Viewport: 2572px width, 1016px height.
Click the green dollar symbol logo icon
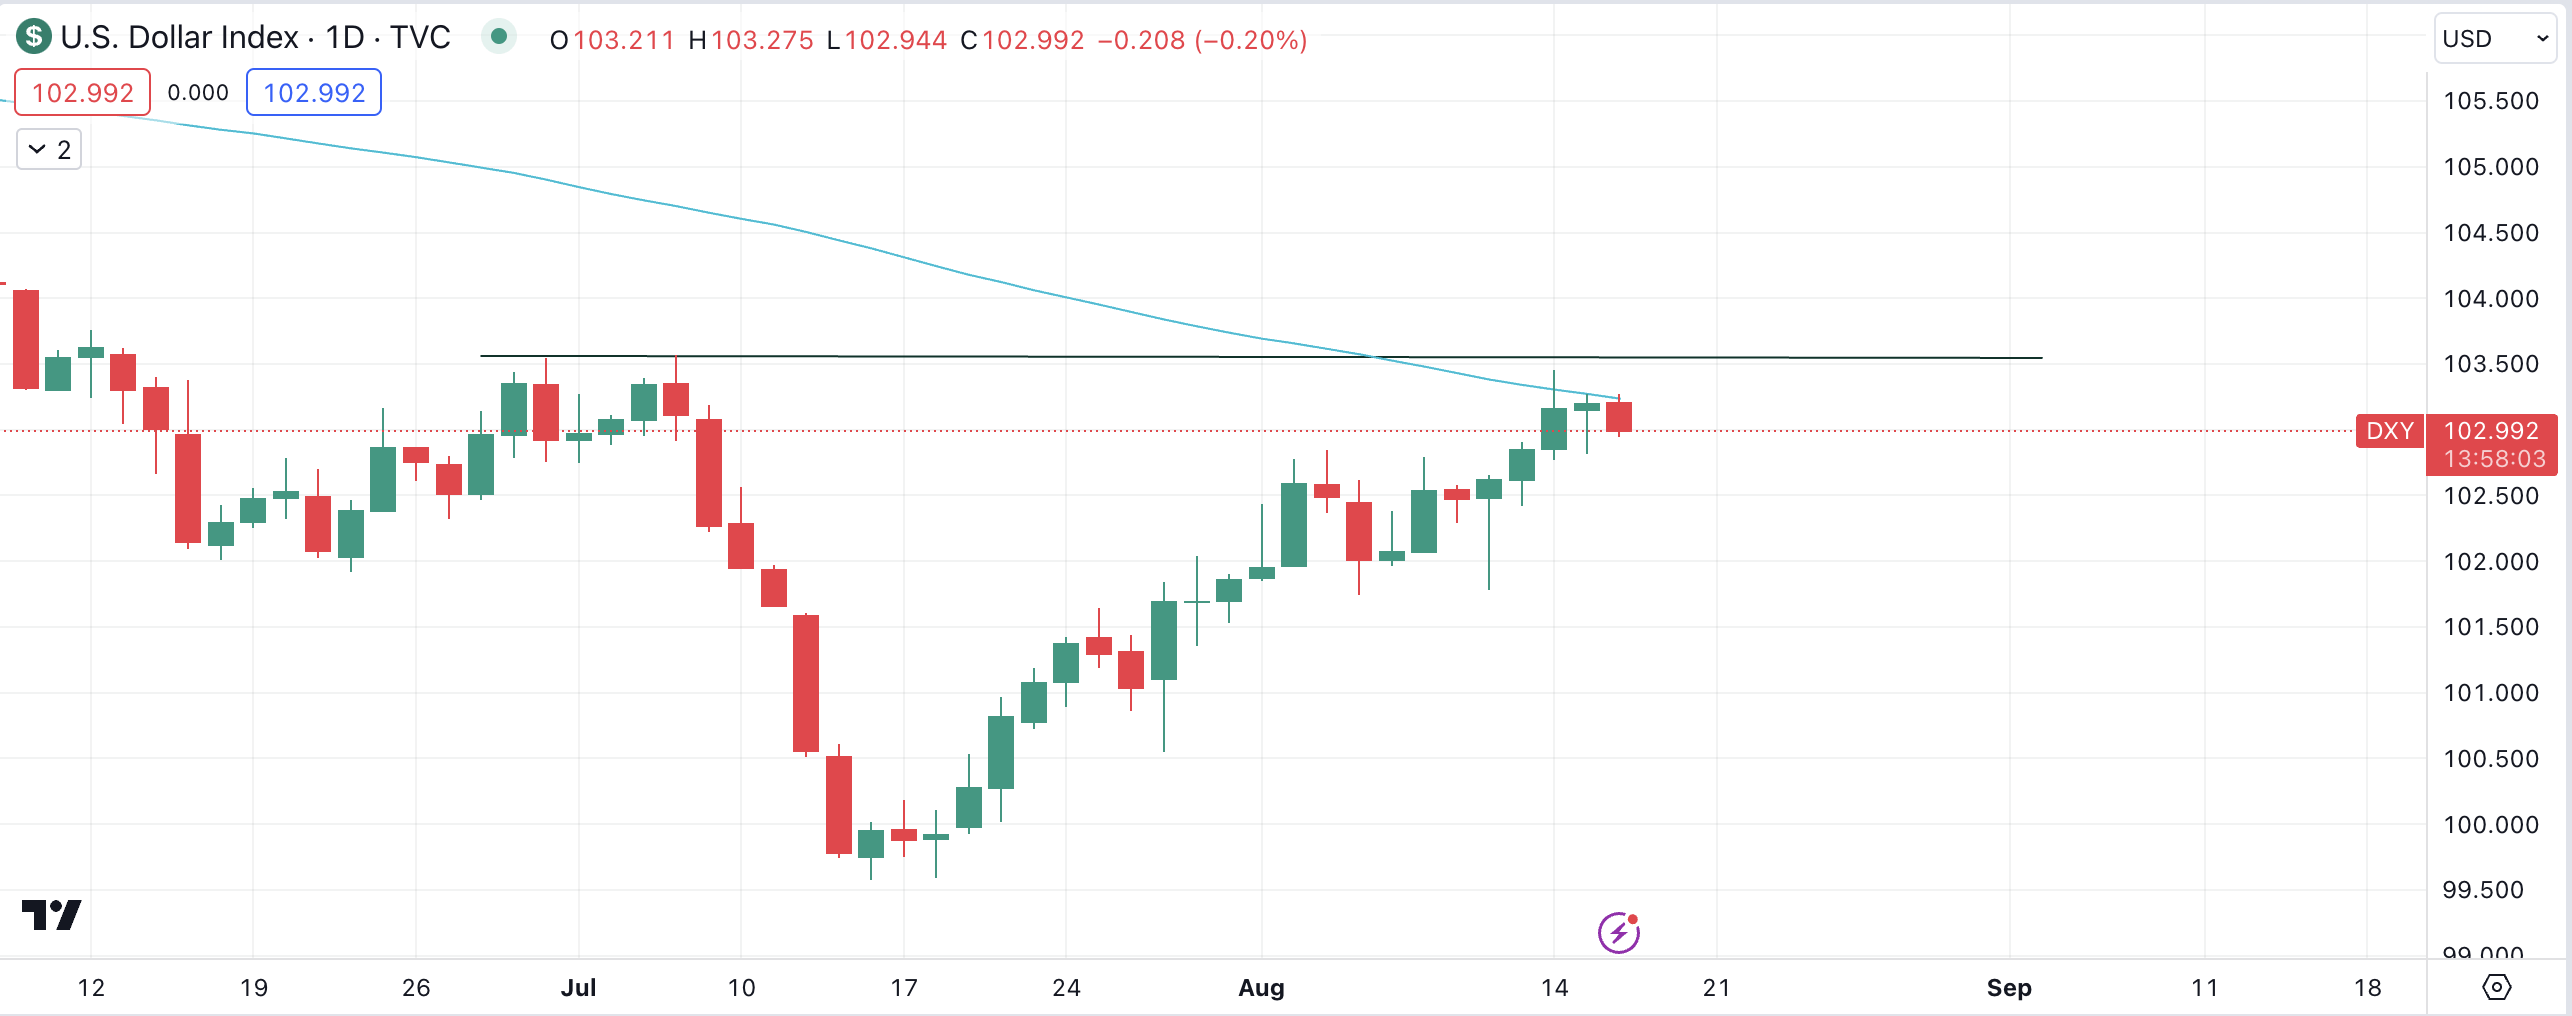(x=34, y=38)
